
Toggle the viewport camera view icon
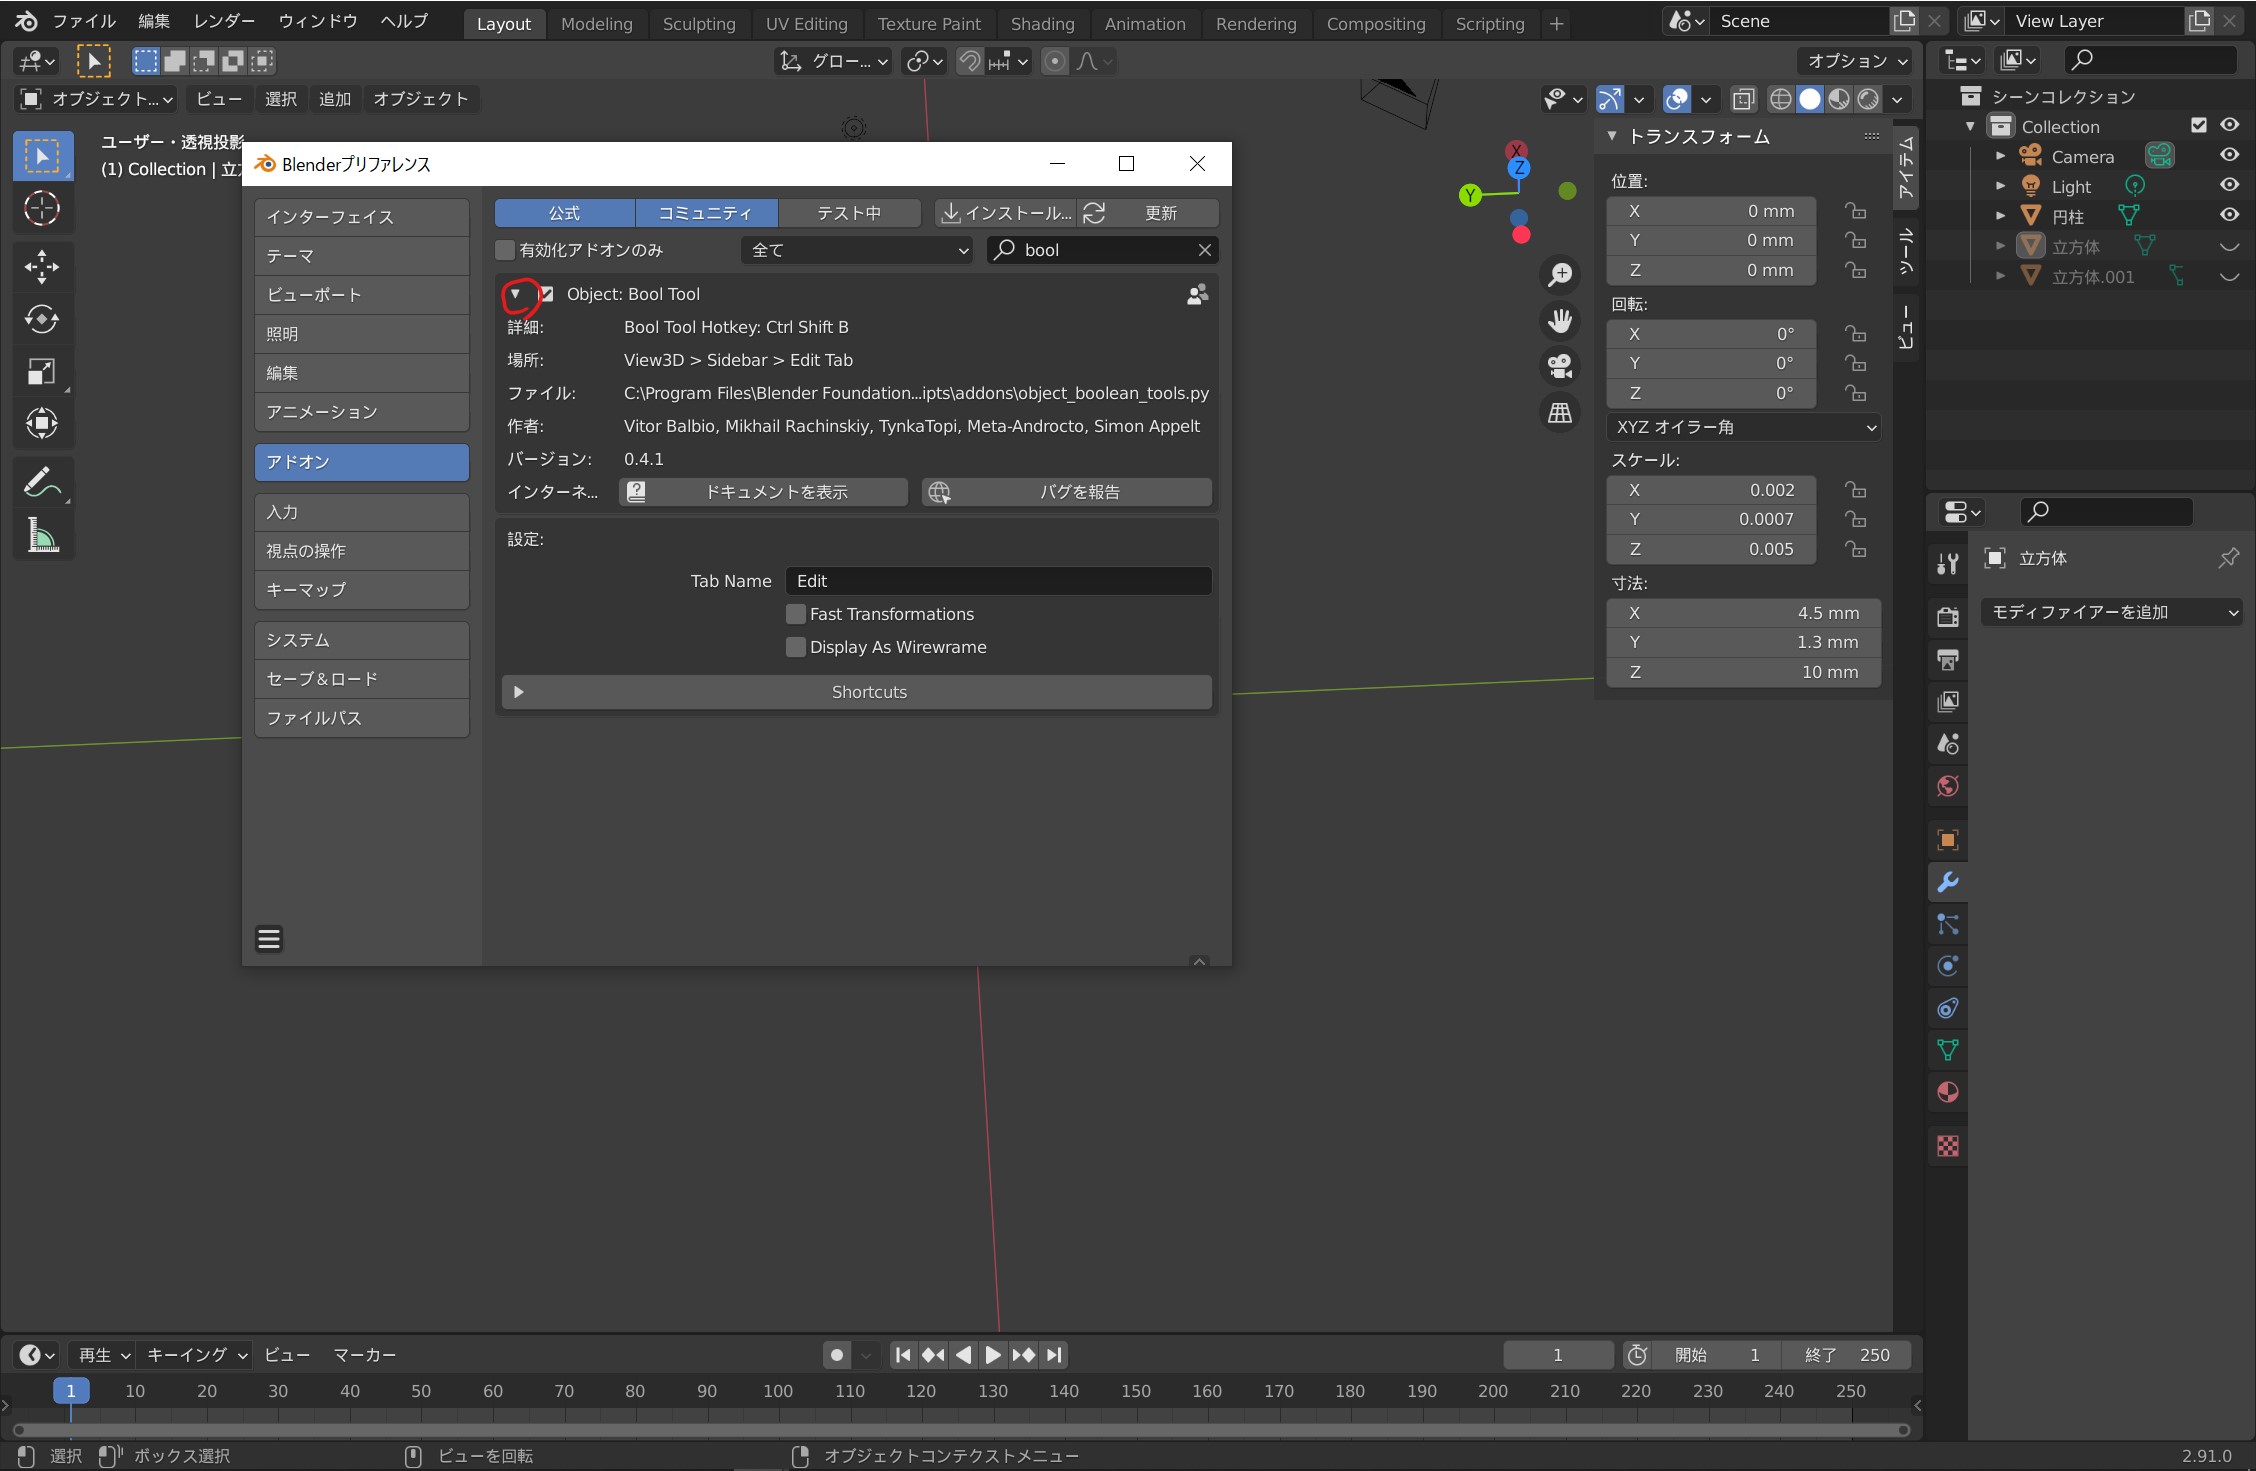(1560, 366)
